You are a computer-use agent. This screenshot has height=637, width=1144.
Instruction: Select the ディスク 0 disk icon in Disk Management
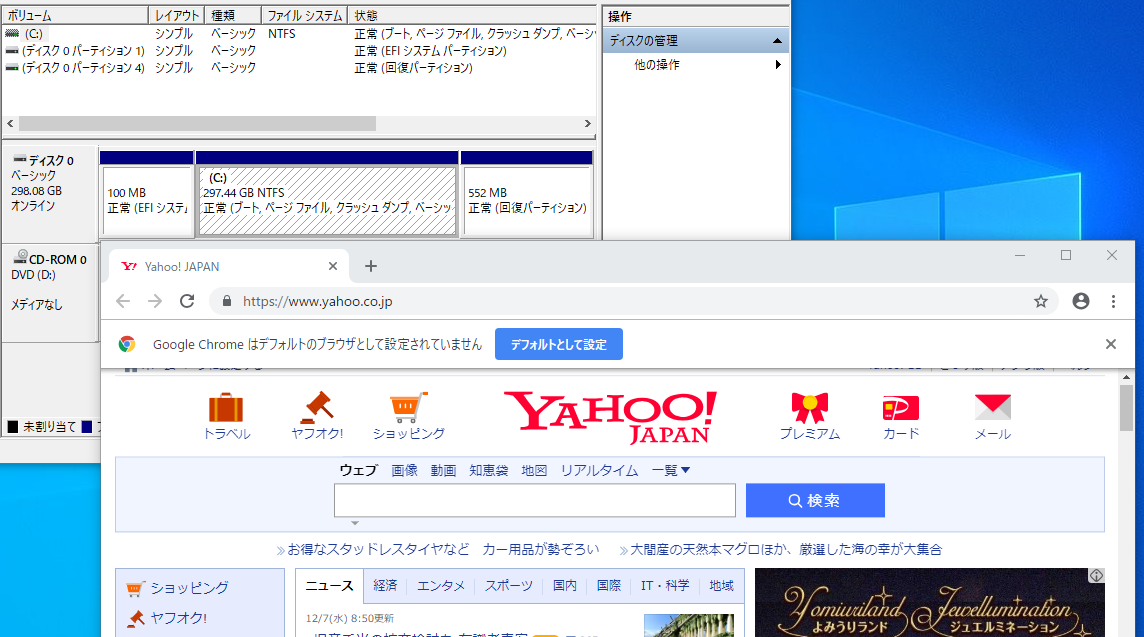click(x=20, y=159)
